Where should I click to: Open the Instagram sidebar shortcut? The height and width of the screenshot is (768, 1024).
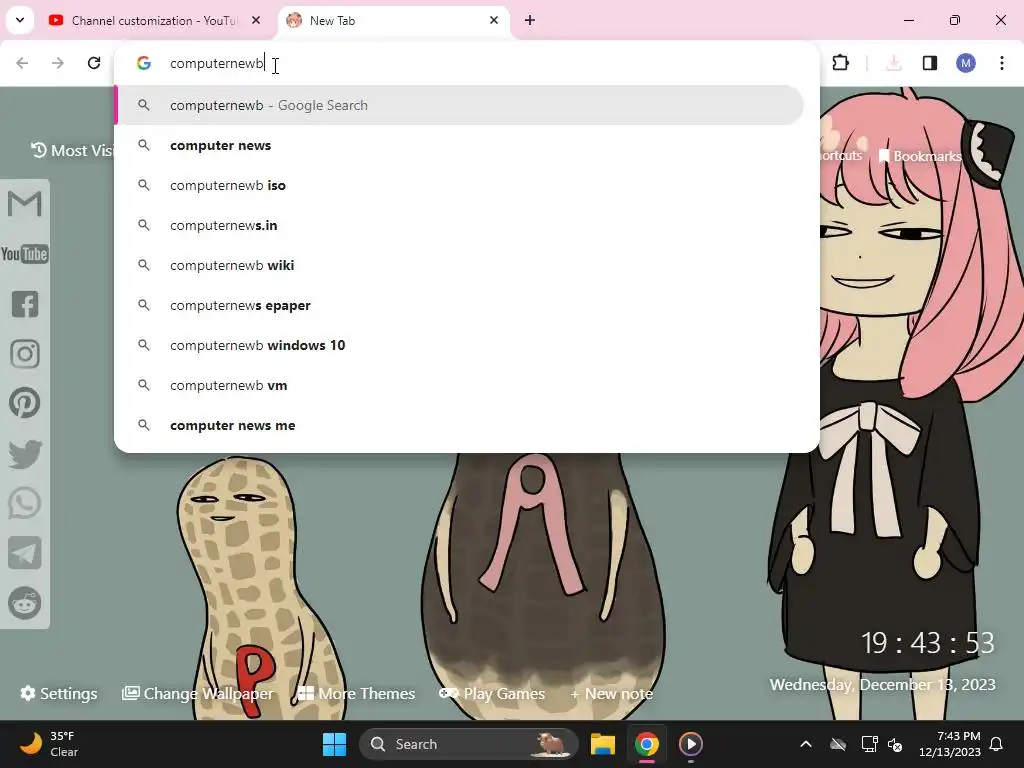pos(25,354)
